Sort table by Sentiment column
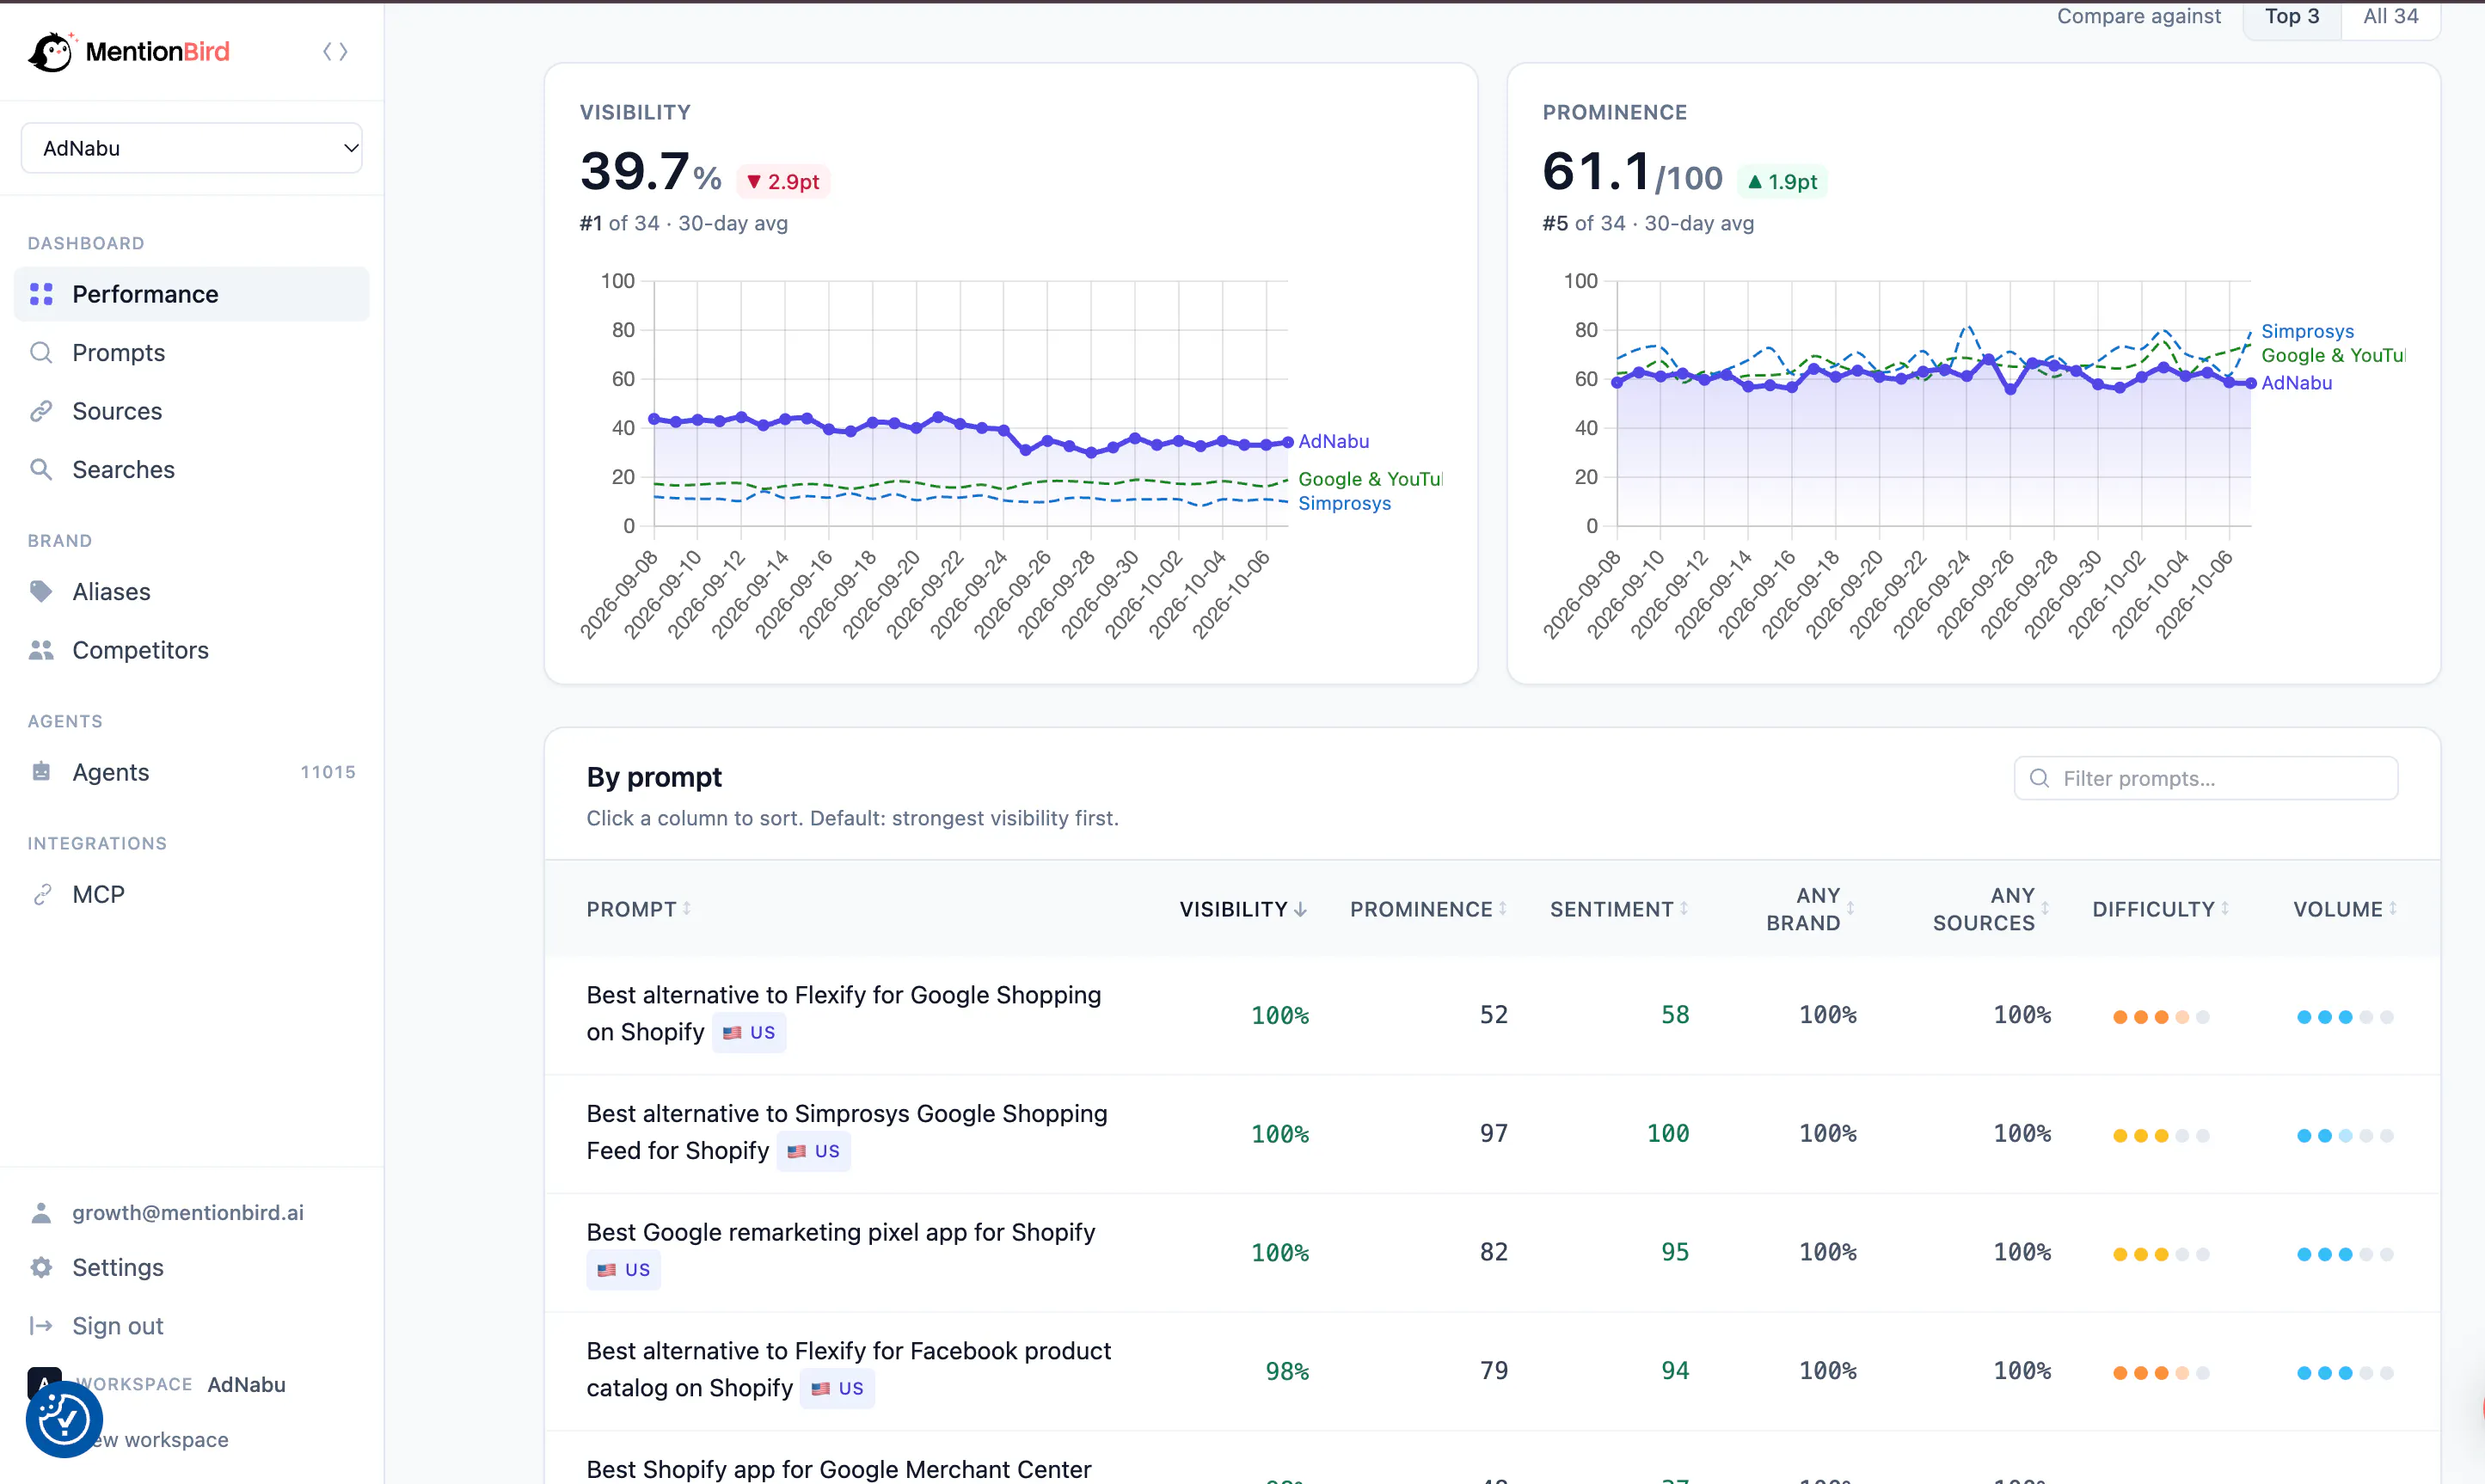The width and height of the screenshot is (2485, 1484). coord(1618,909)
